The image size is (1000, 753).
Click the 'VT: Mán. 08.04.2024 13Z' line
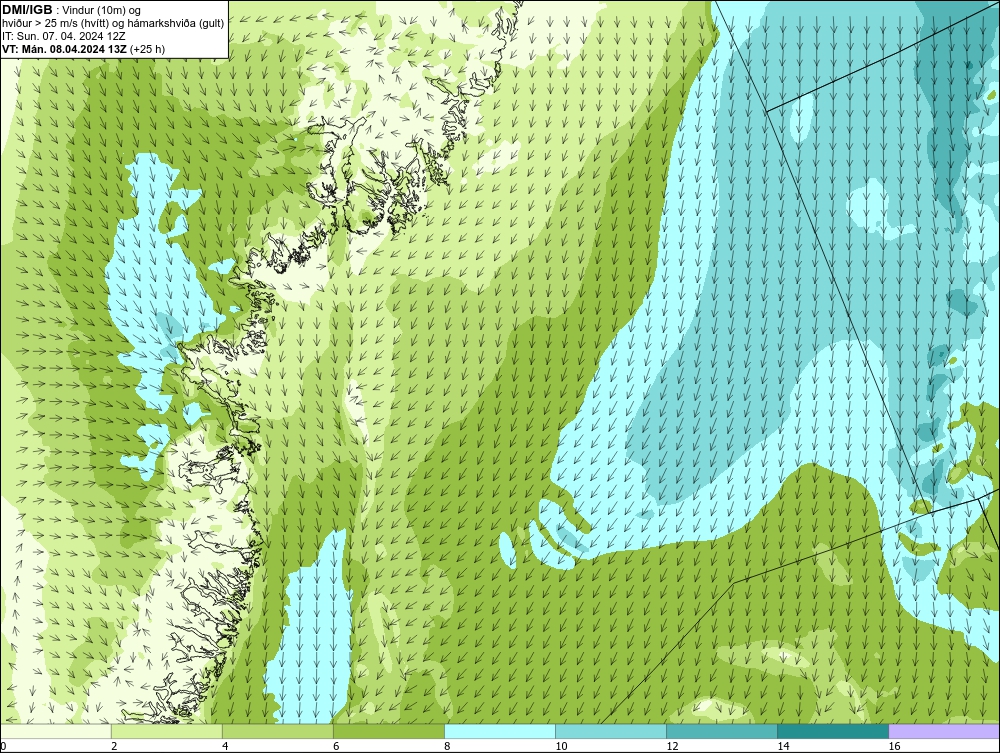pyautogui.click(x=64, y=49)
